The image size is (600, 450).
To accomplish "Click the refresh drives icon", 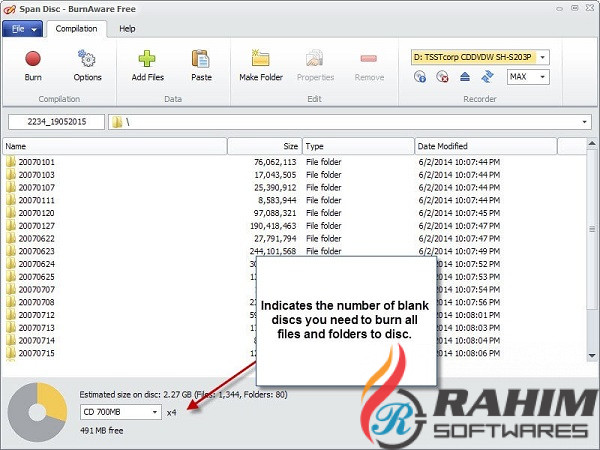I will pyautogui.click(x=488, y=77).
